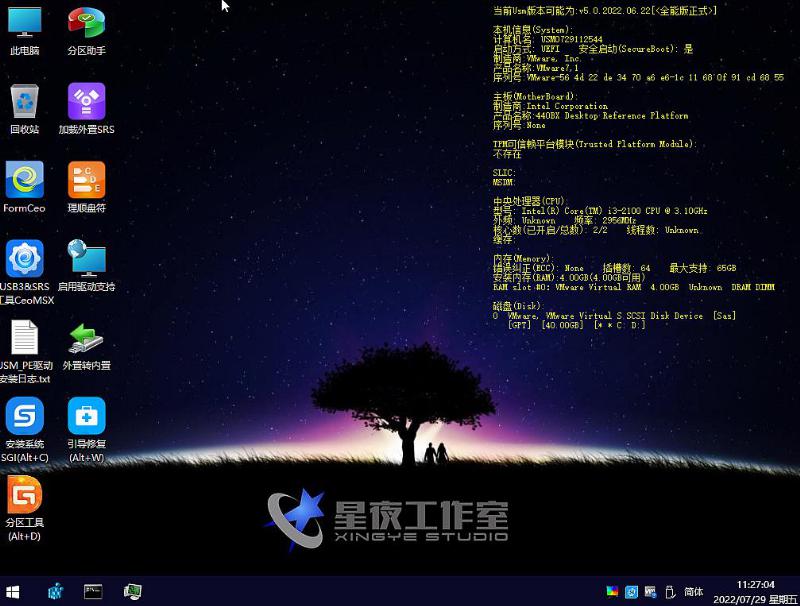Image resolution: width=800 pixels, height=606 pixels.
Task: Click the command prompt taskbar icon
Action: pyautogui.click(x=93, y=592)
